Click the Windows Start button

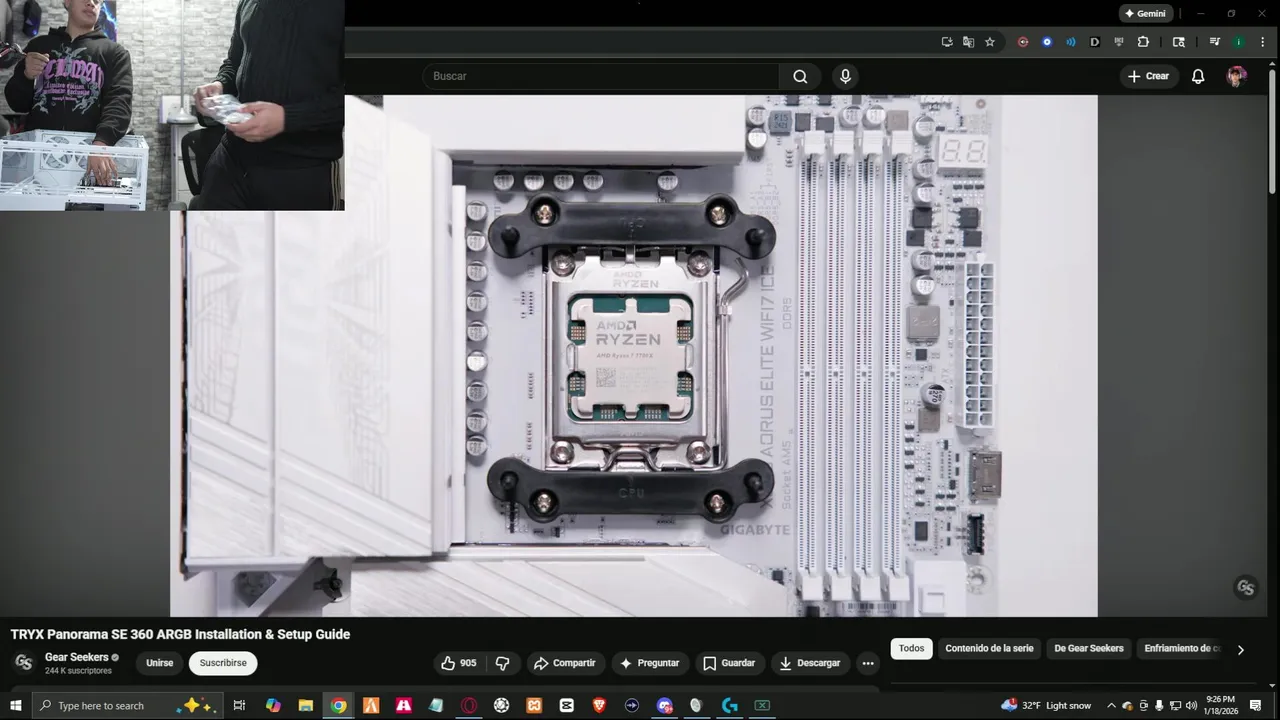click(x=15, y=706)
